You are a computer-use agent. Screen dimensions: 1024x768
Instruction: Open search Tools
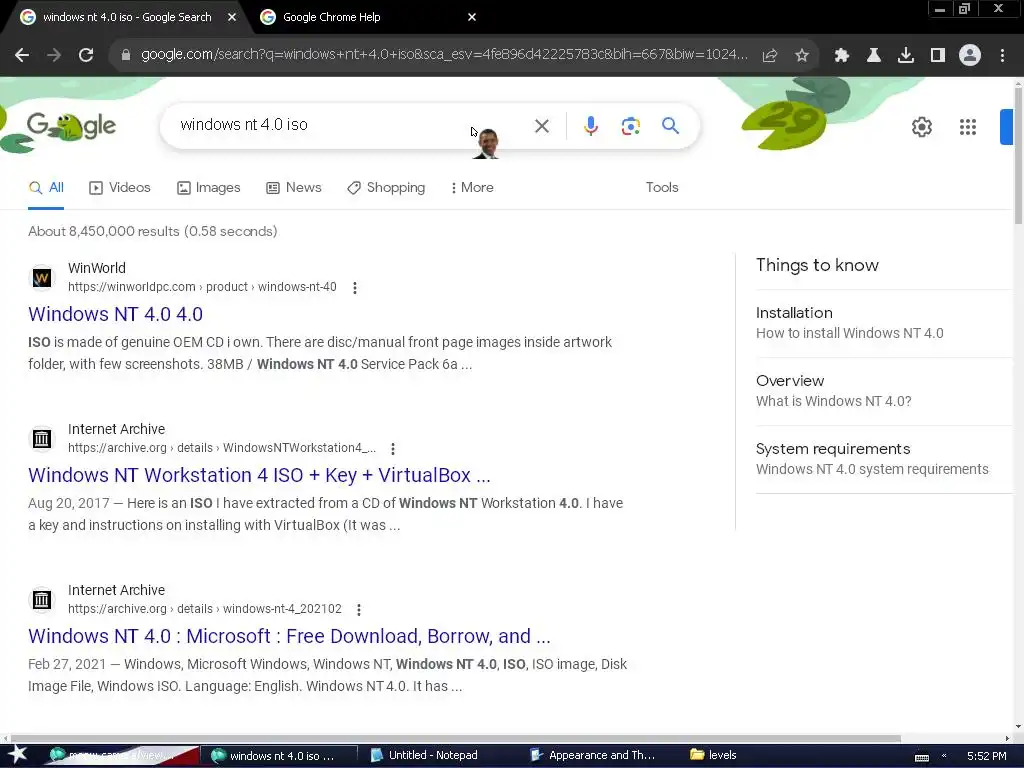click(x=662, y=187)
